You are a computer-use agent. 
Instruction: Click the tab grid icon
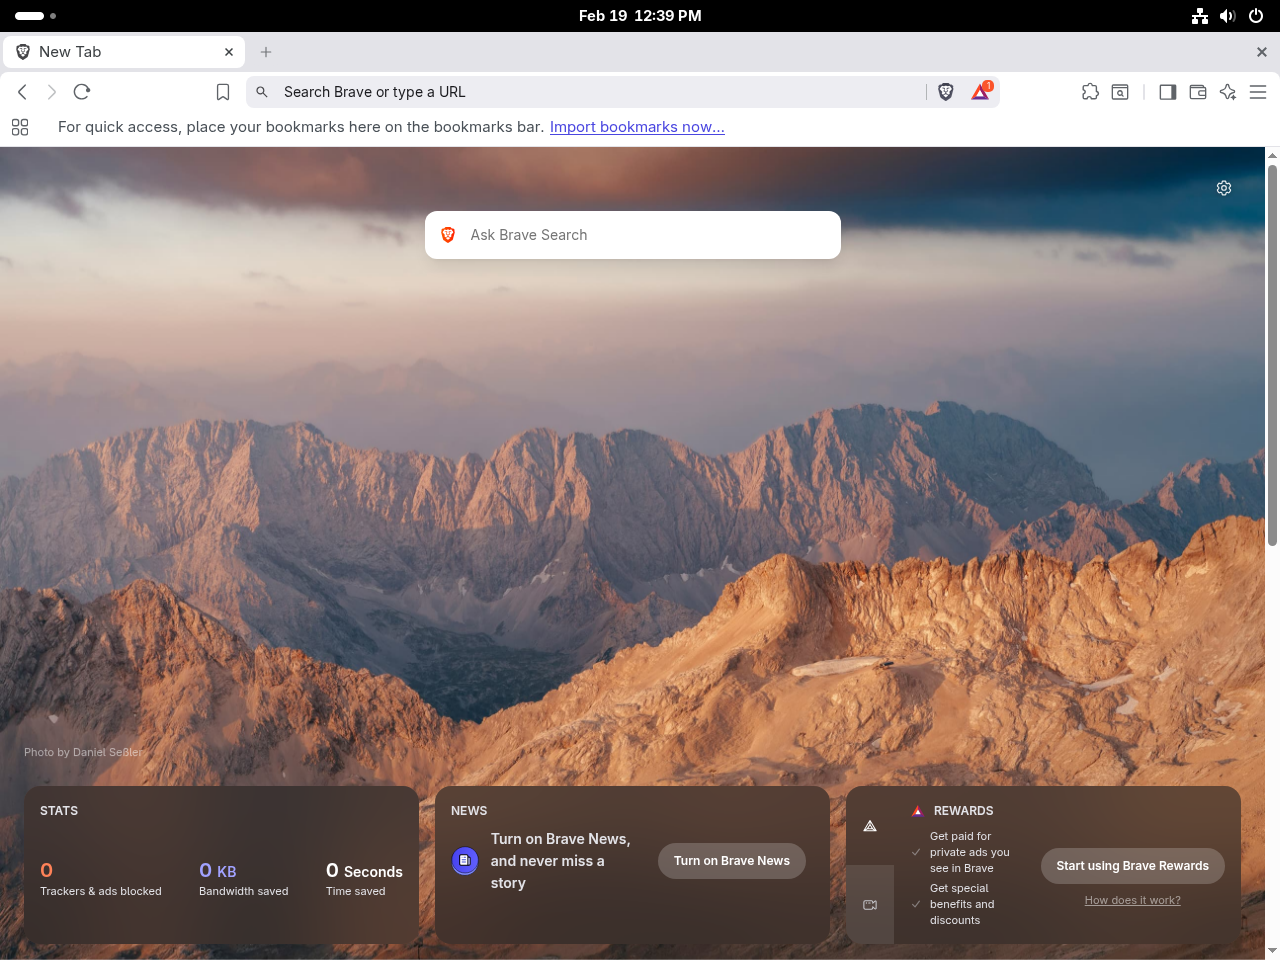(20, 128)
